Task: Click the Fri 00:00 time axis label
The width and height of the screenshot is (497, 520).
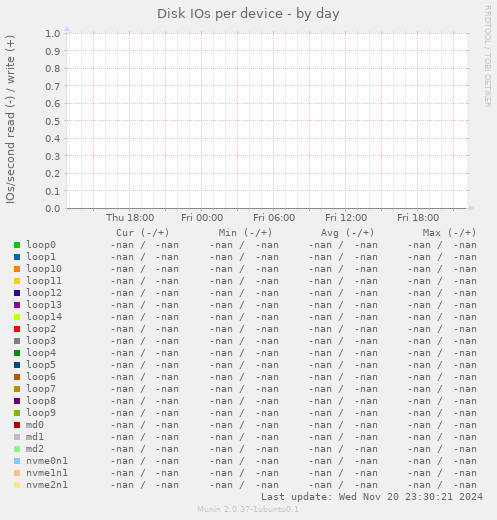Action: (x=202, y=218)
